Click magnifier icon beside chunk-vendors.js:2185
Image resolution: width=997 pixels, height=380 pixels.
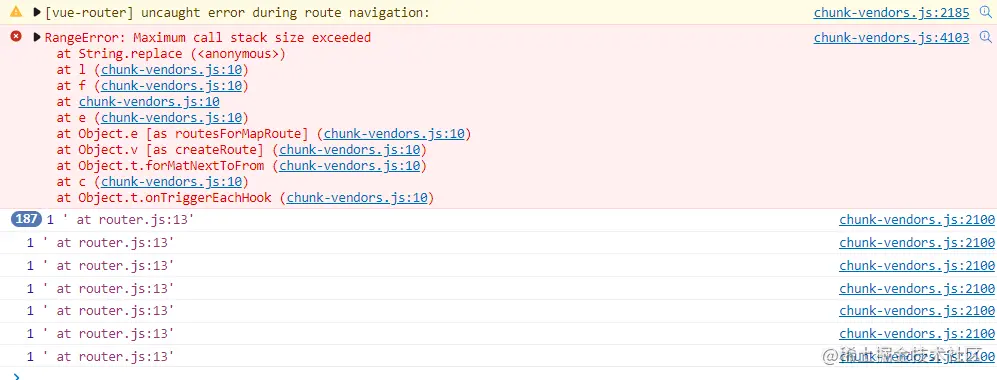[986, 12]
